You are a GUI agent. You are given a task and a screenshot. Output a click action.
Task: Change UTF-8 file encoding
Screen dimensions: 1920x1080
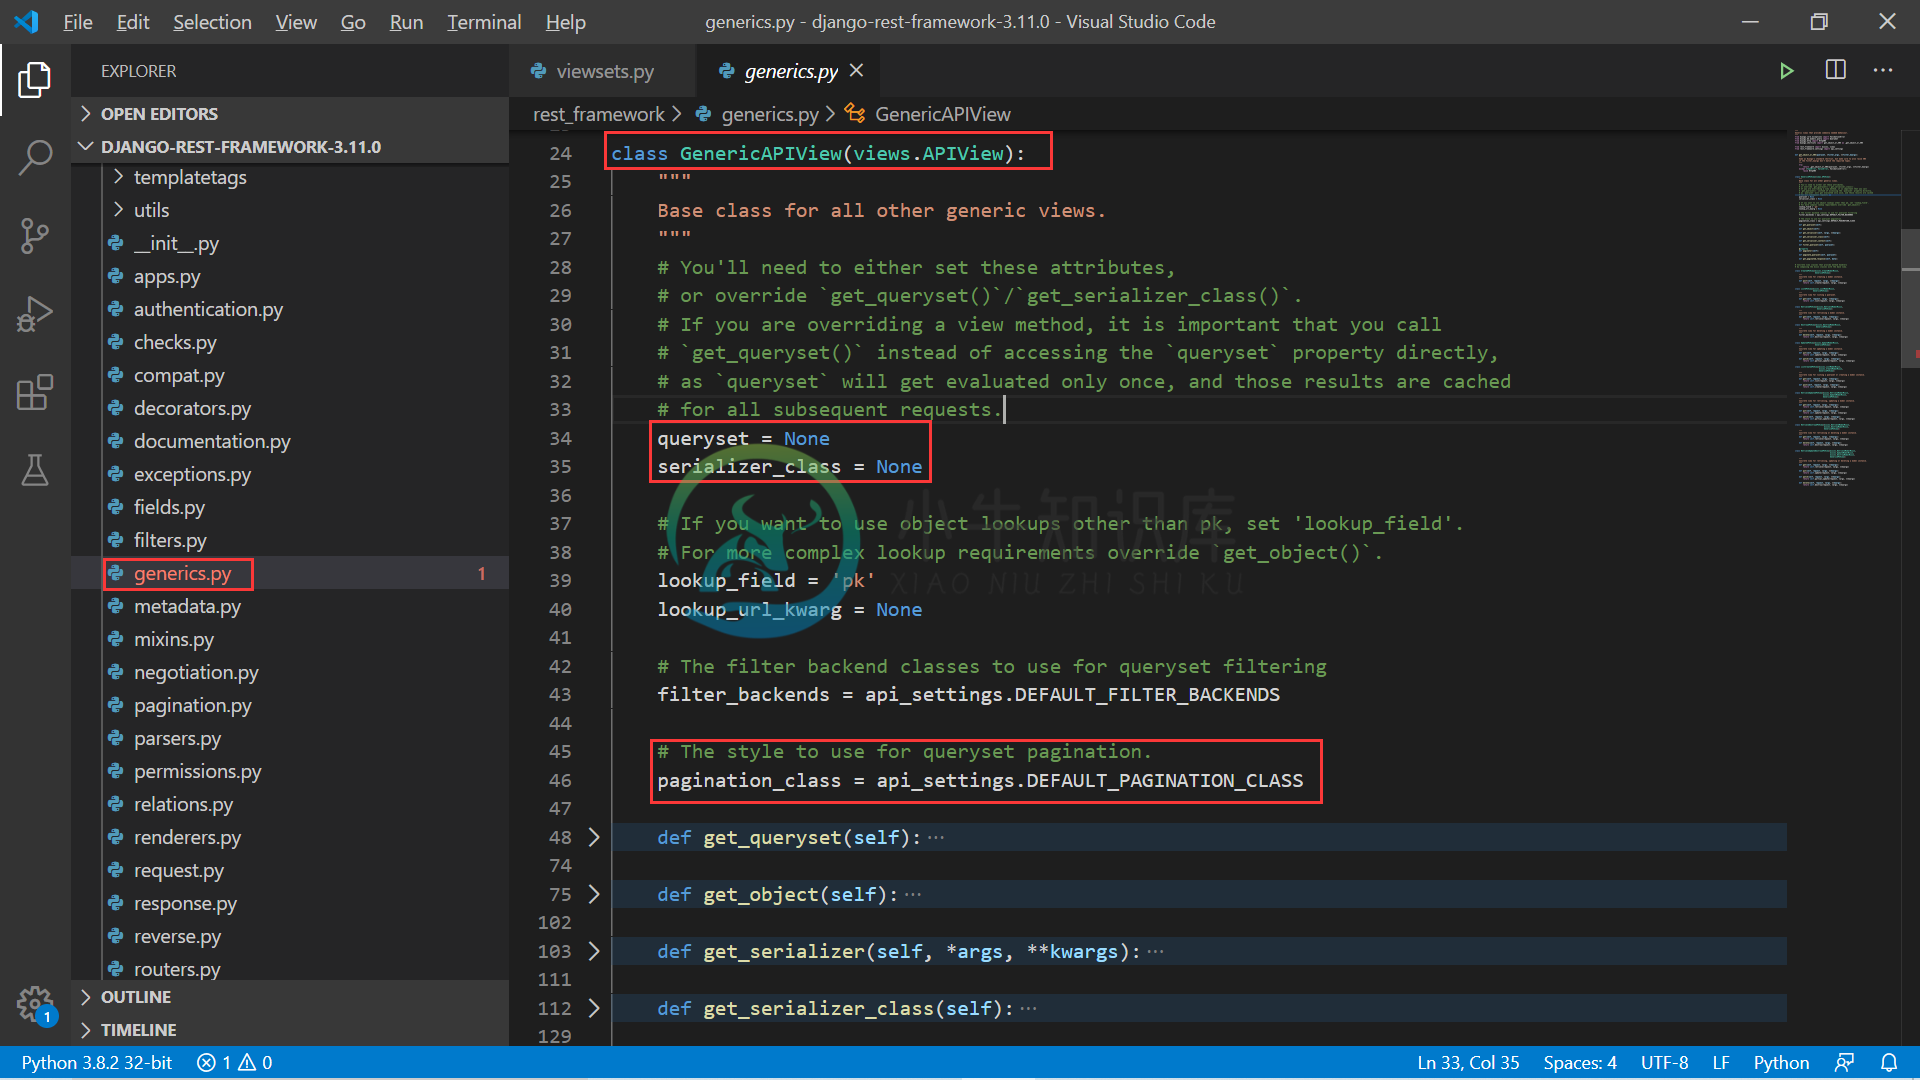pos(1664,1062)
